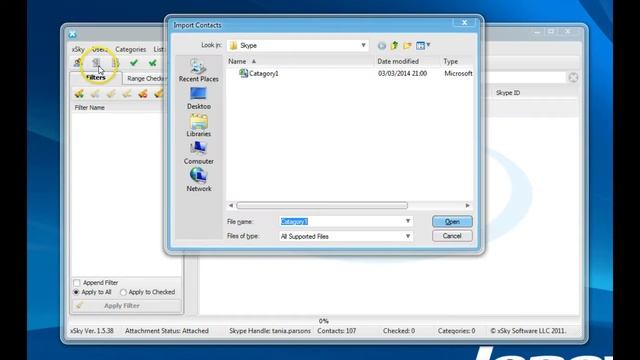Click the Open button in Import Contacts
The height and width of the screenshot is (360, 640).
coord(452,221)
